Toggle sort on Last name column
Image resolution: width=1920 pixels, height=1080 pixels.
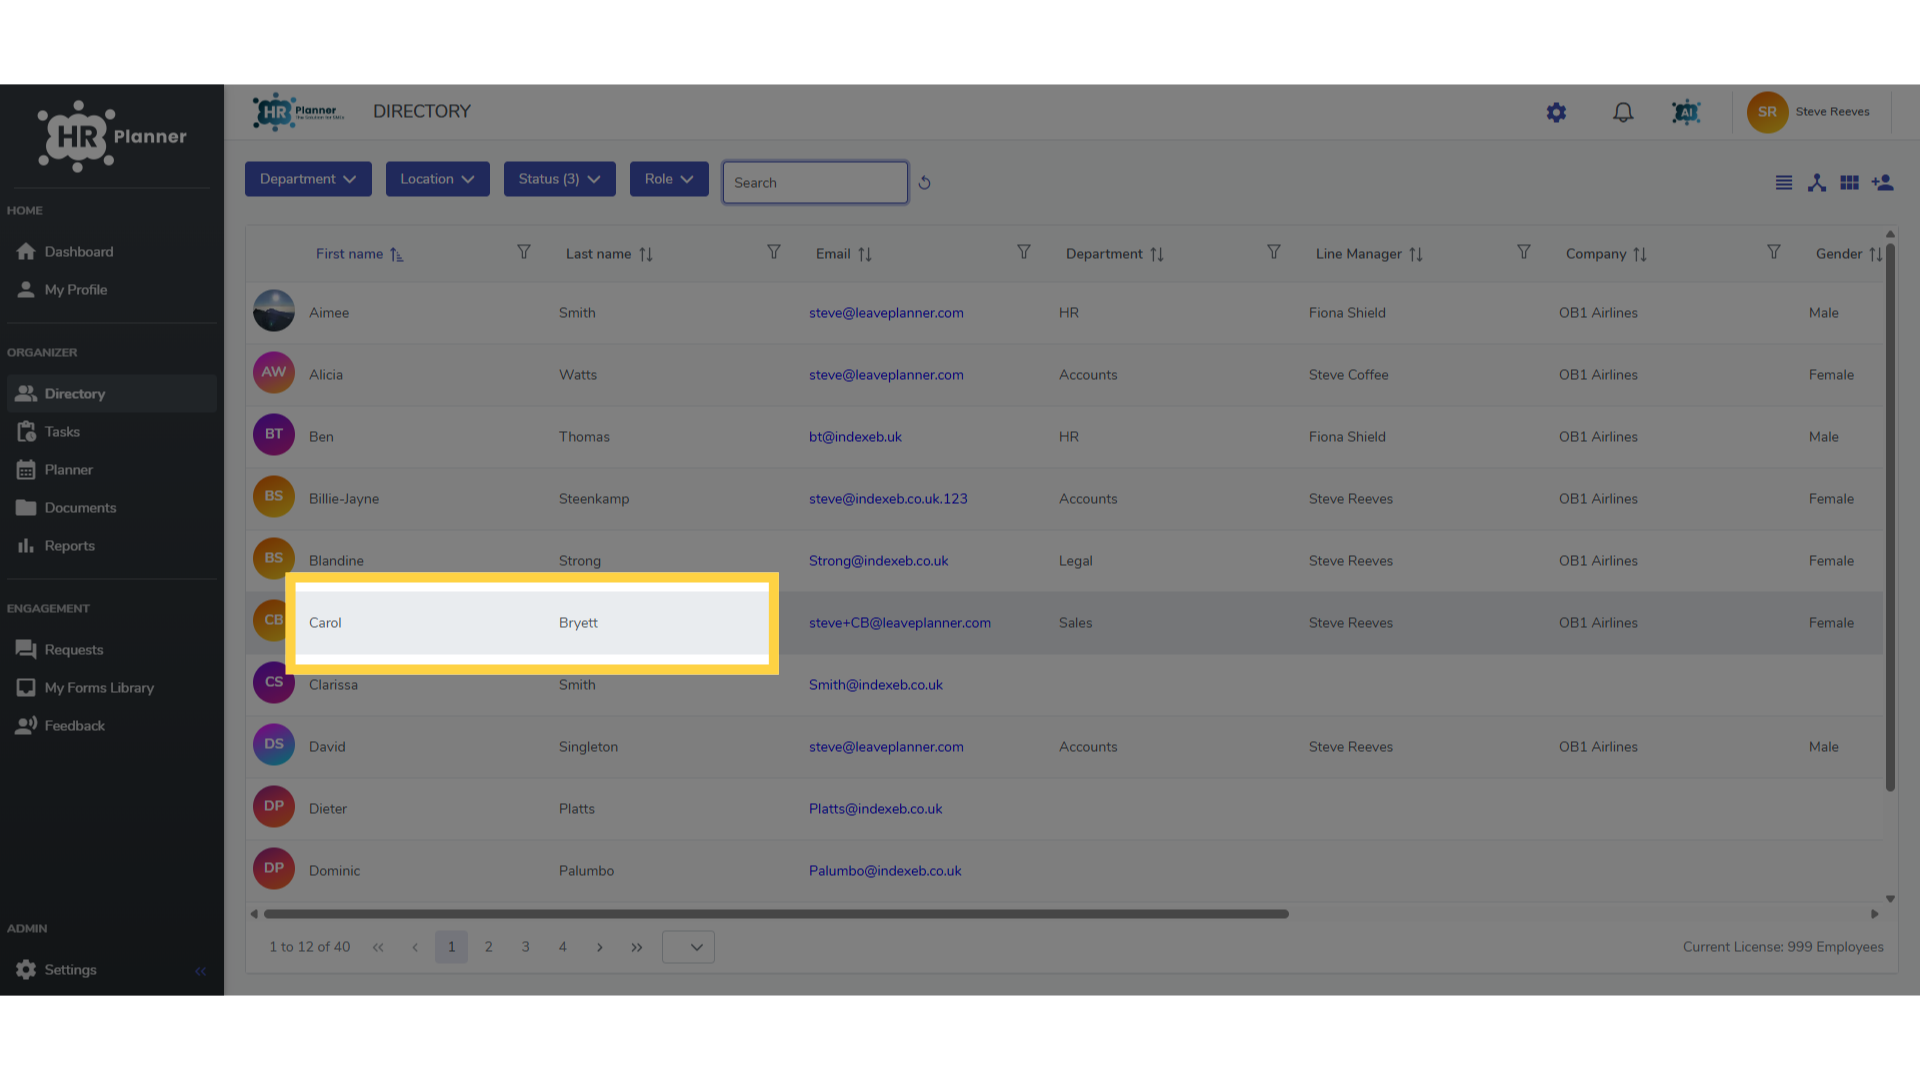646,254
